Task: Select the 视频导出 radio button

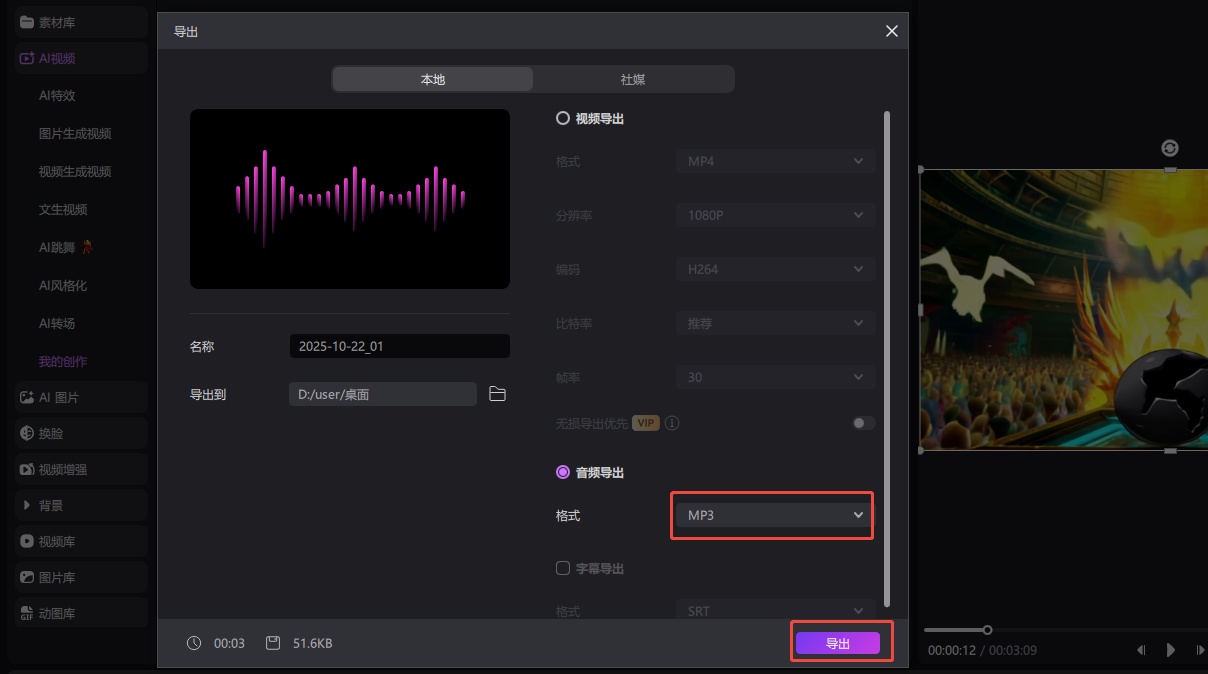Action: (x=562, y=118)
